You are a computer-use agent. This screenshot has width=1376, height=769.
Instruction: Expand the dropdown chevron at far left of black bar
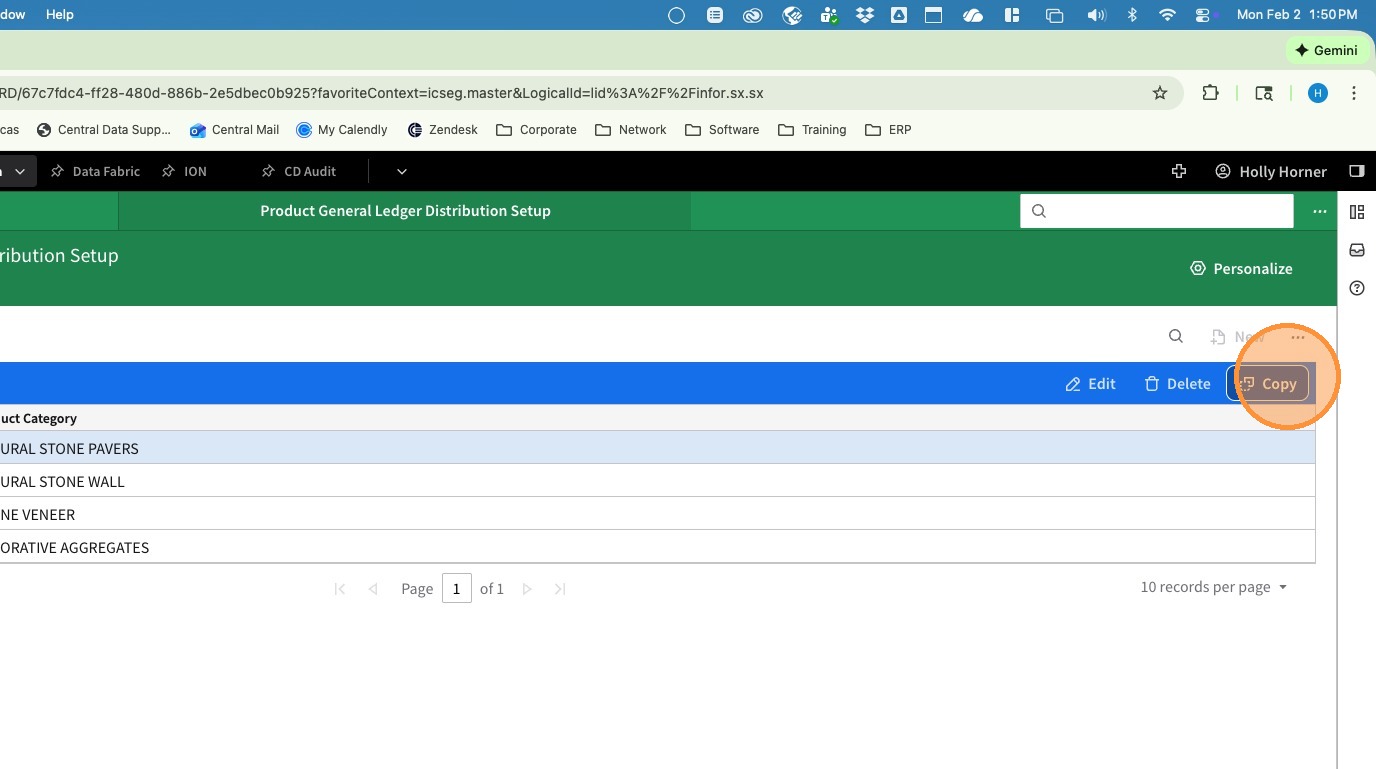[20, 171]
